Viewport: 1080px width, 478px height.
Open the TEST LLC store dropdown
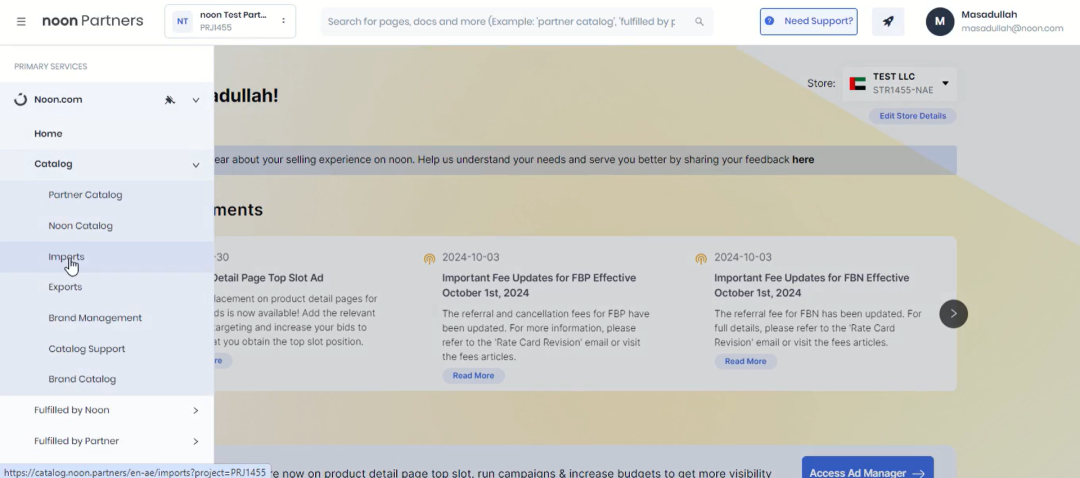point(899,83)
